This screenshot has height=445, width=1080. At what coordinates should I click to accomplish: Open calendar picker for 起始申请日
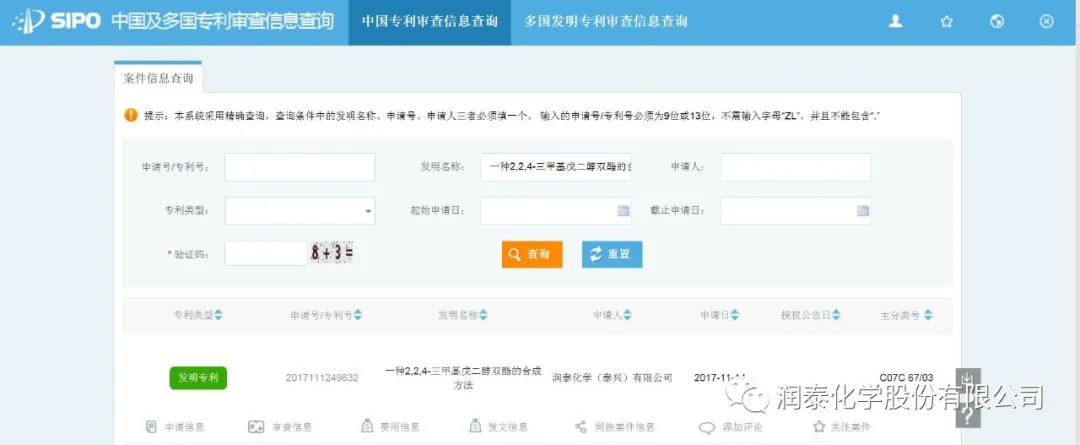coord(623,211)
